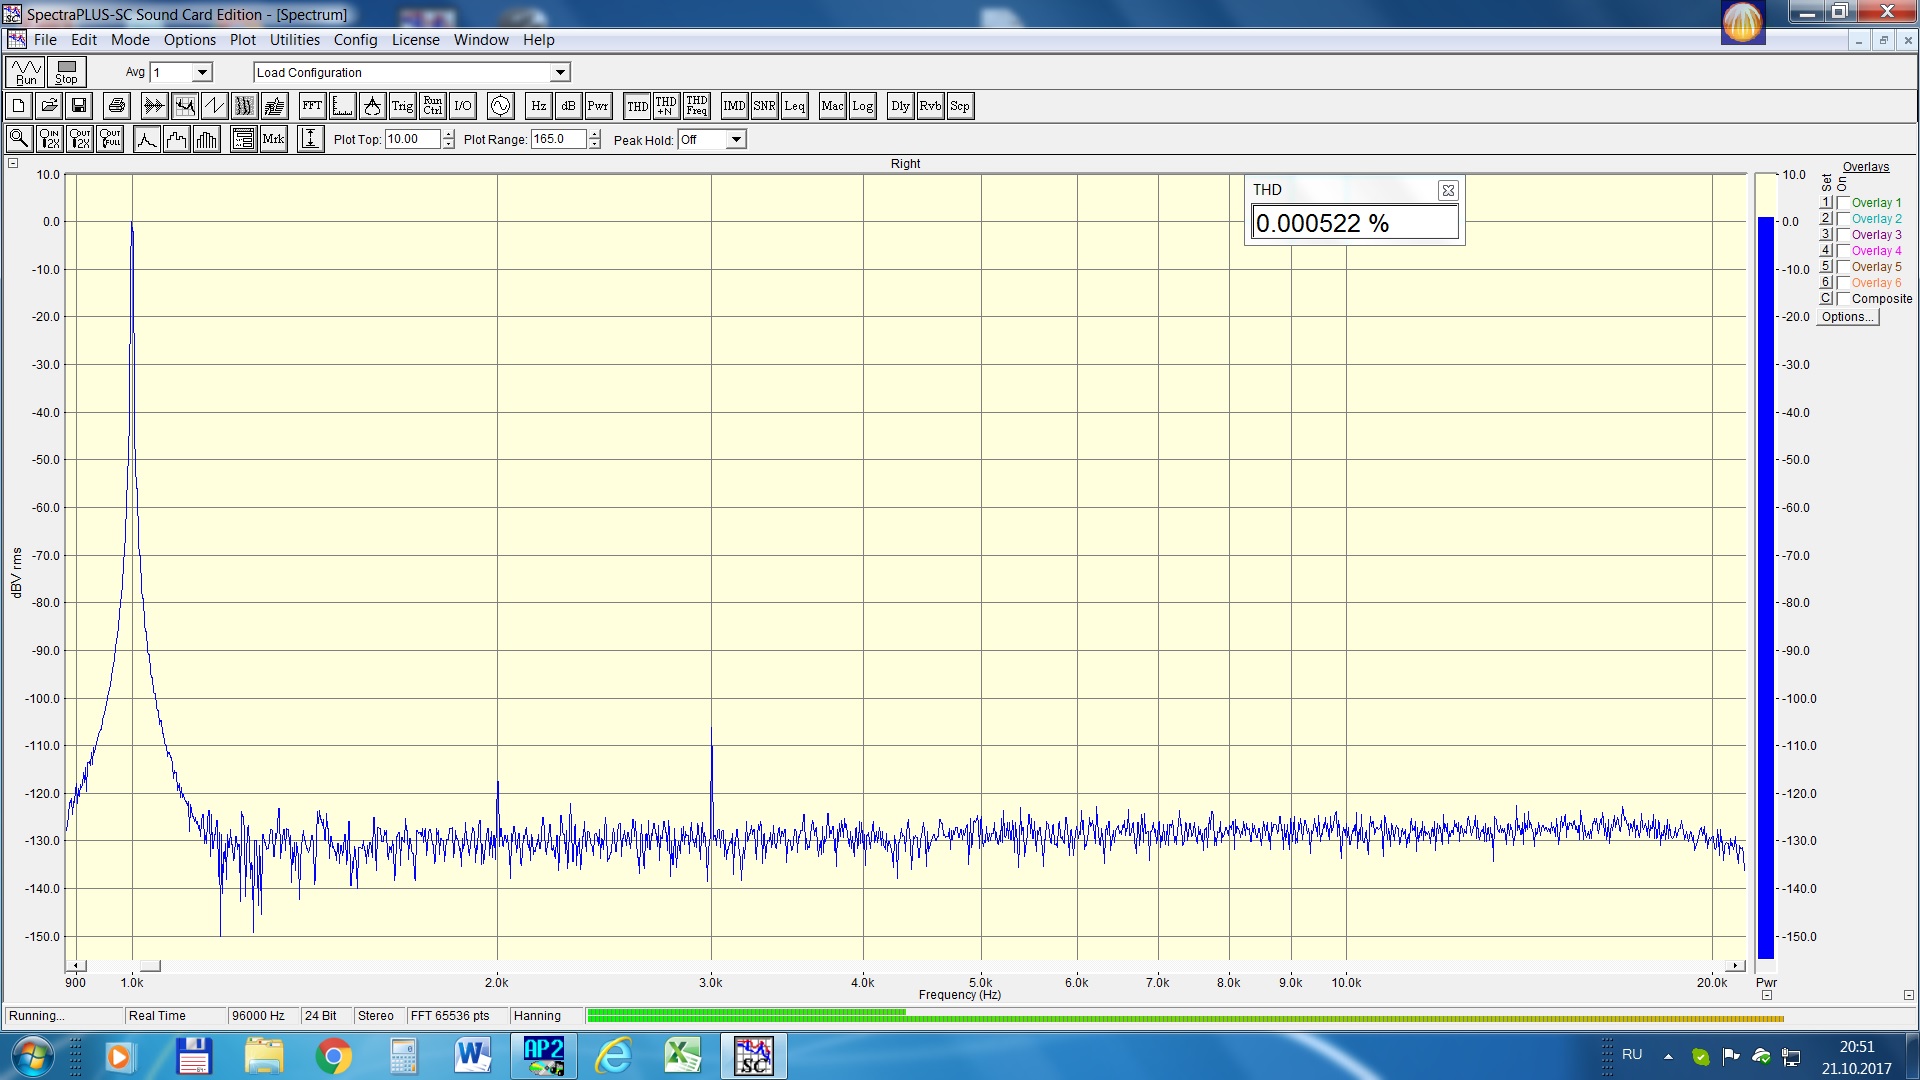Viewport: 1920px width, 1080px height.
Task: Toggle the THD+N utility
Action: tap(666, 106)
